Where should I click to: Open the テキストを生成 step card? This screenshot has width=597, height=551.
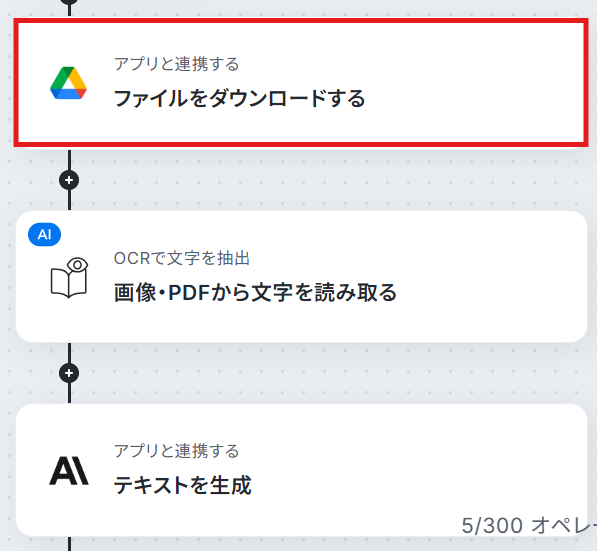[301, 470]
